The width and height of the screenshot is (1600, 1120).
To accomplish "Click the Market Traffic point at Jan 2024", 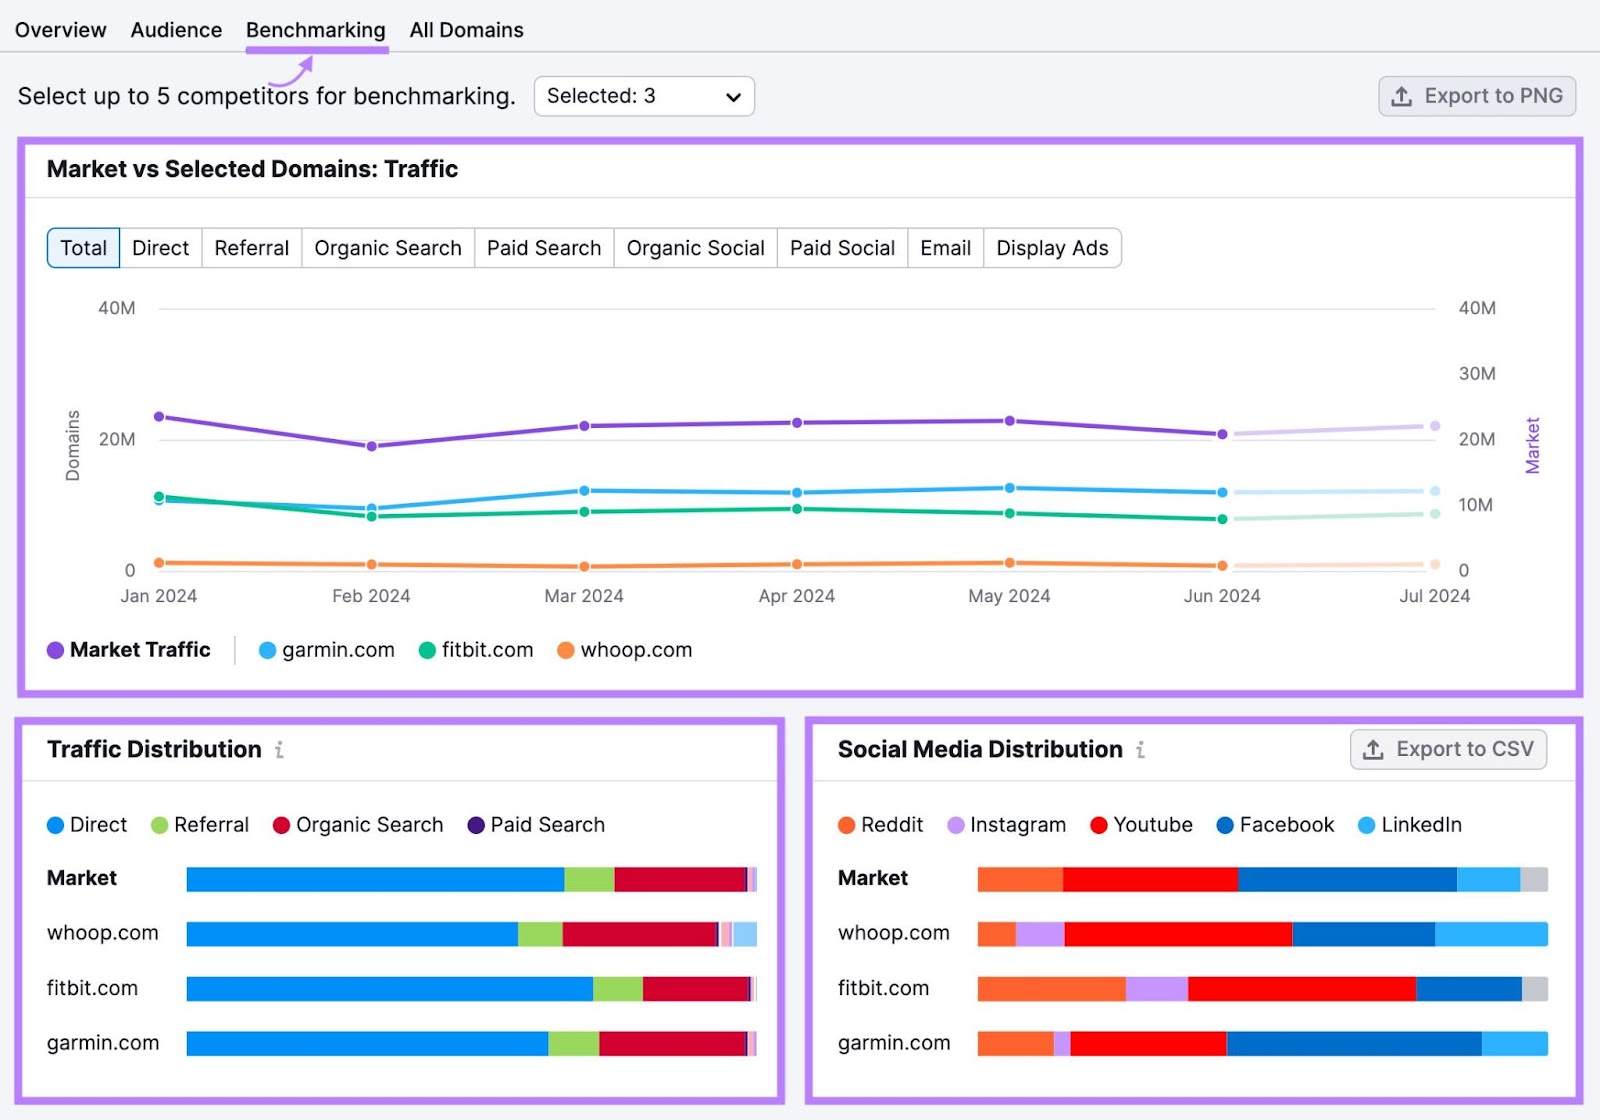I will [x=159, y=417].
